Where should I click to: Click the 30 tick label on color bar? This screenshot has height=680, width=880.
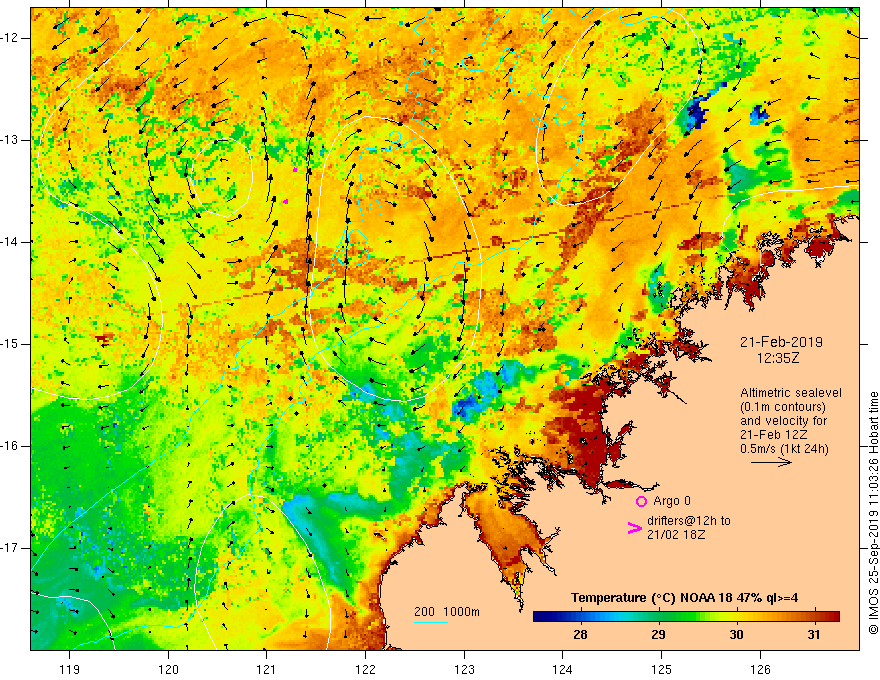[736, 635]
